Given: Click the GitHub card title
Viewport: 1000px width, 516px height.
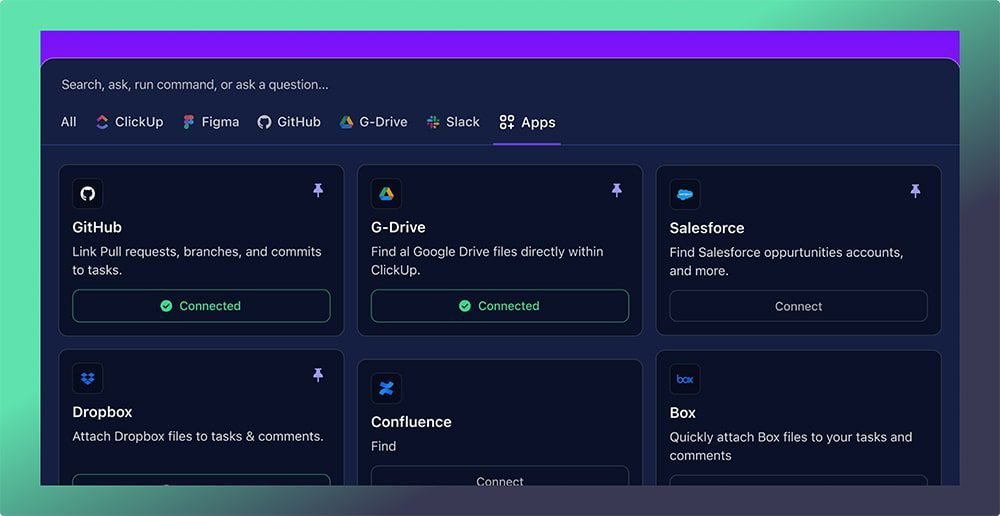Looking at the screenshot, I should pyautogui.click(x=97, y=227).
